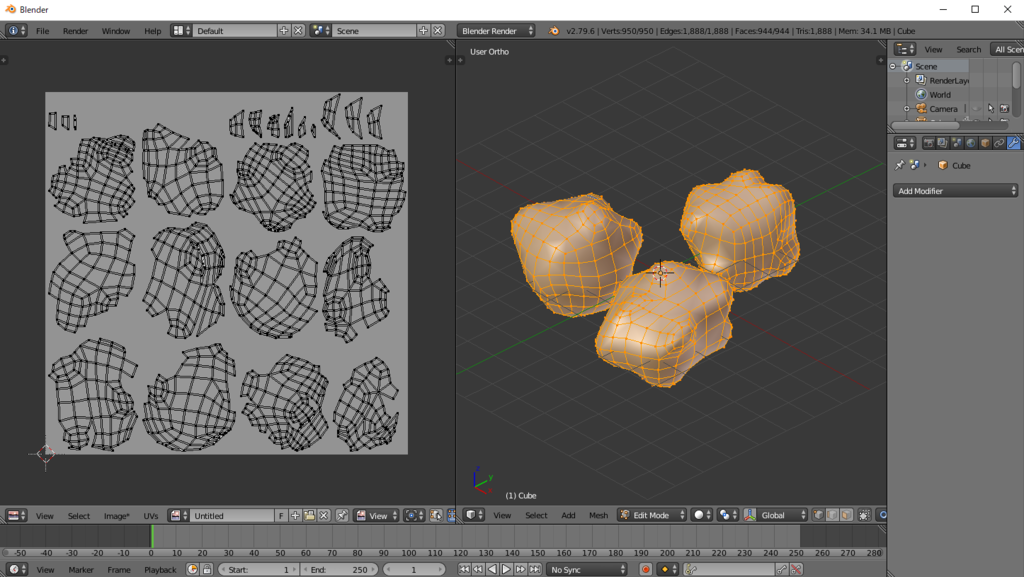This screenshot has width=1024, height=577.
Task: Open UV editor pivot point selector
Action: tap(414, 516)
